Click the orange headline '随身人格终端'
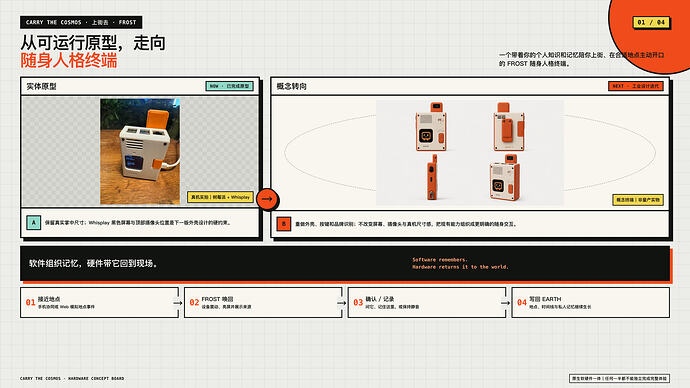This screenshot has width=690, height=388. [x=69, y=60]
